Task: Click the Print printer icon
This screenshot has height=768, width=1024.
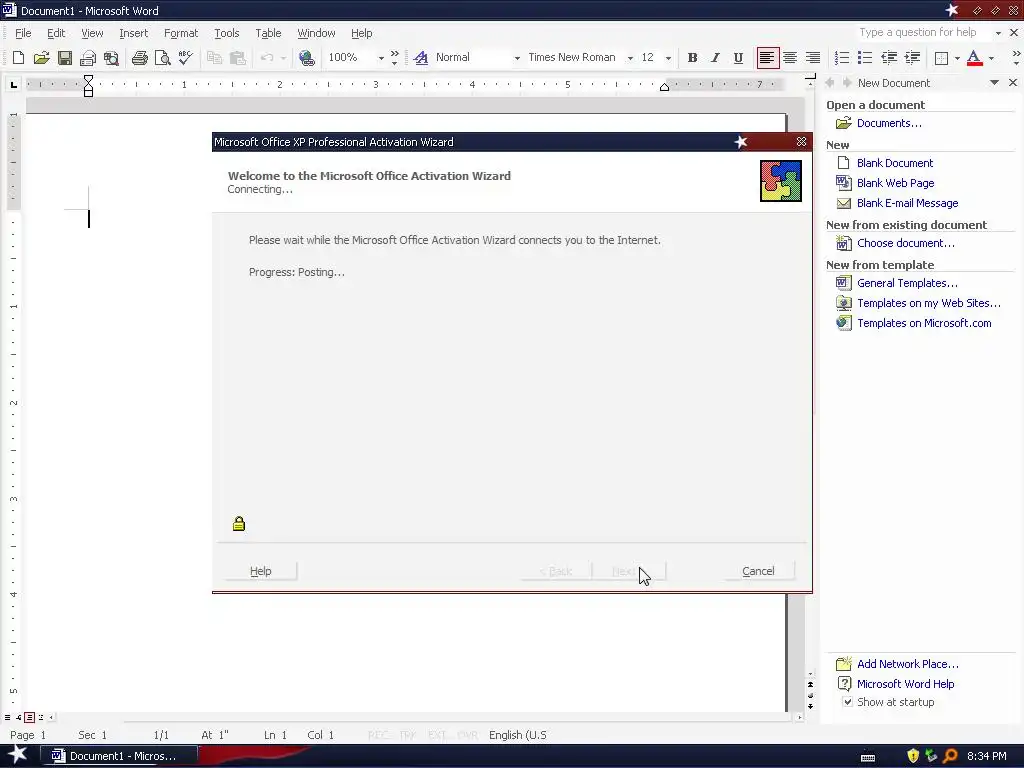Action: pyautogui.click(x=140, y=57)
